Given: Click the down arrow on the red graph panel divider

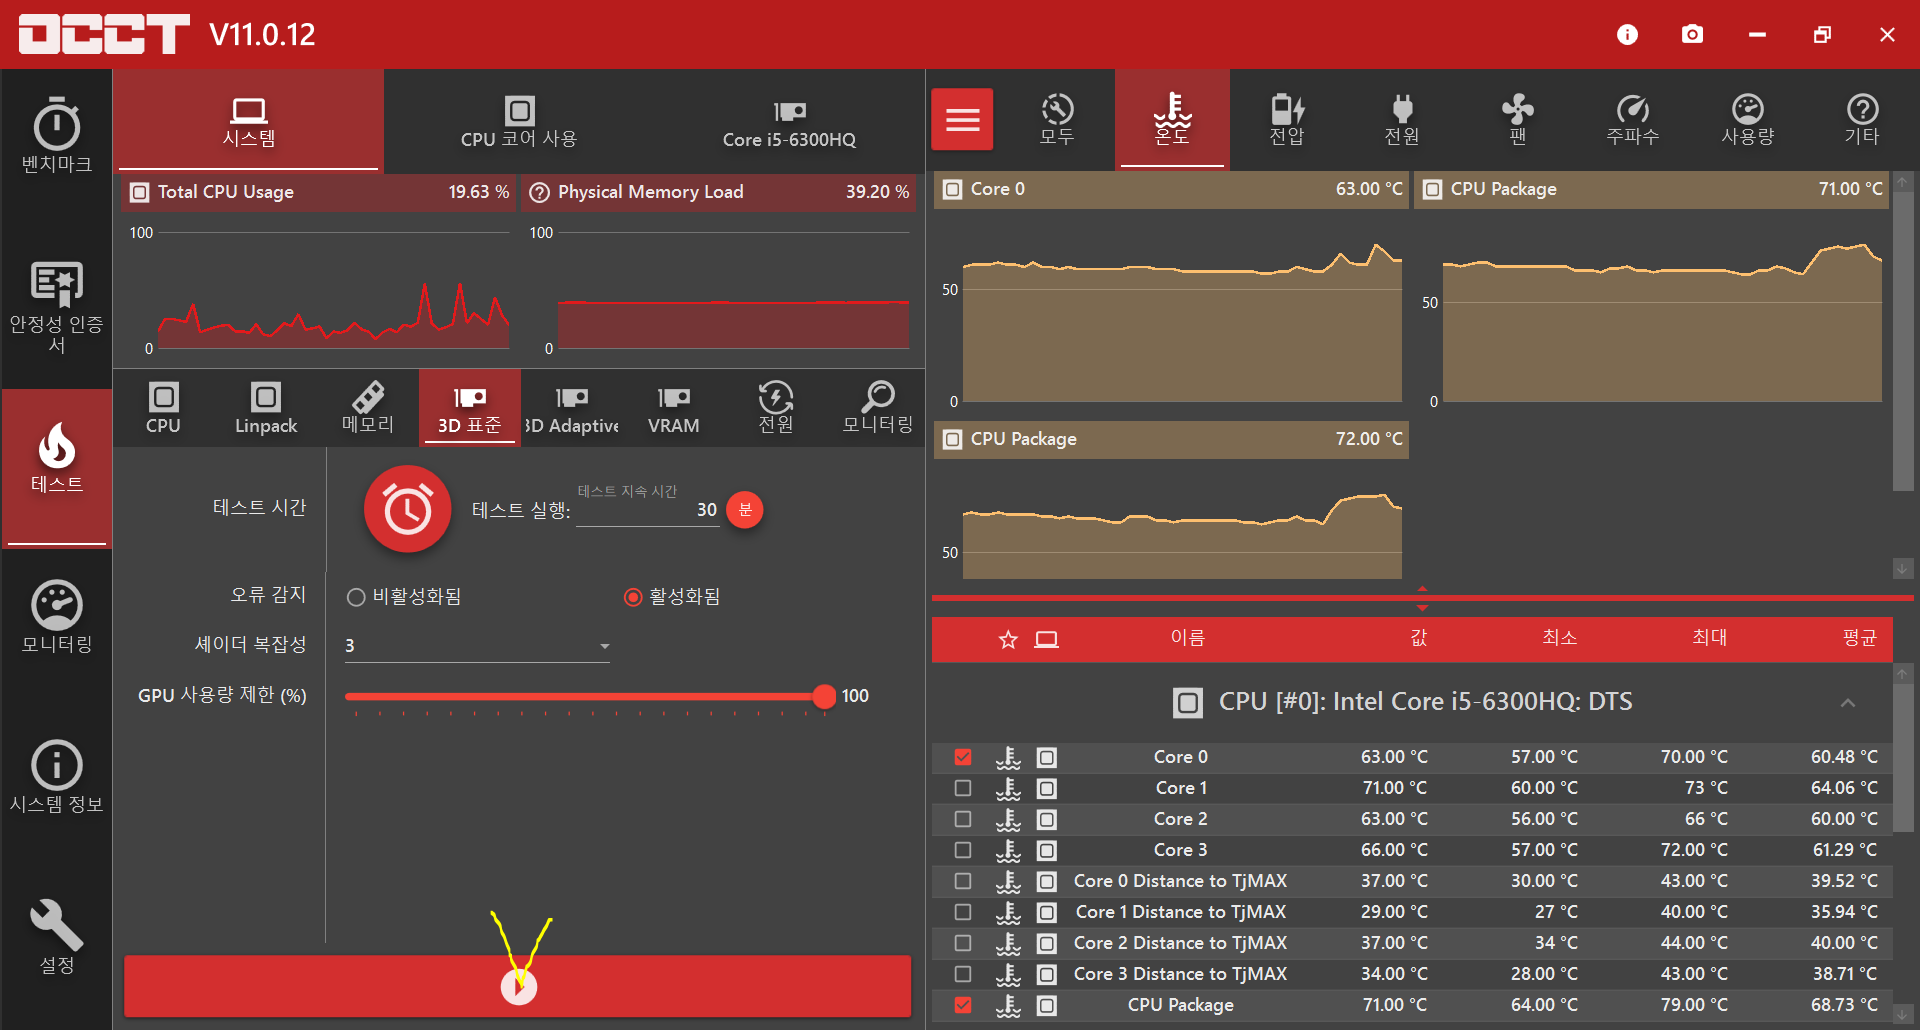Looking at the screenshot, I should (1422, 607).
